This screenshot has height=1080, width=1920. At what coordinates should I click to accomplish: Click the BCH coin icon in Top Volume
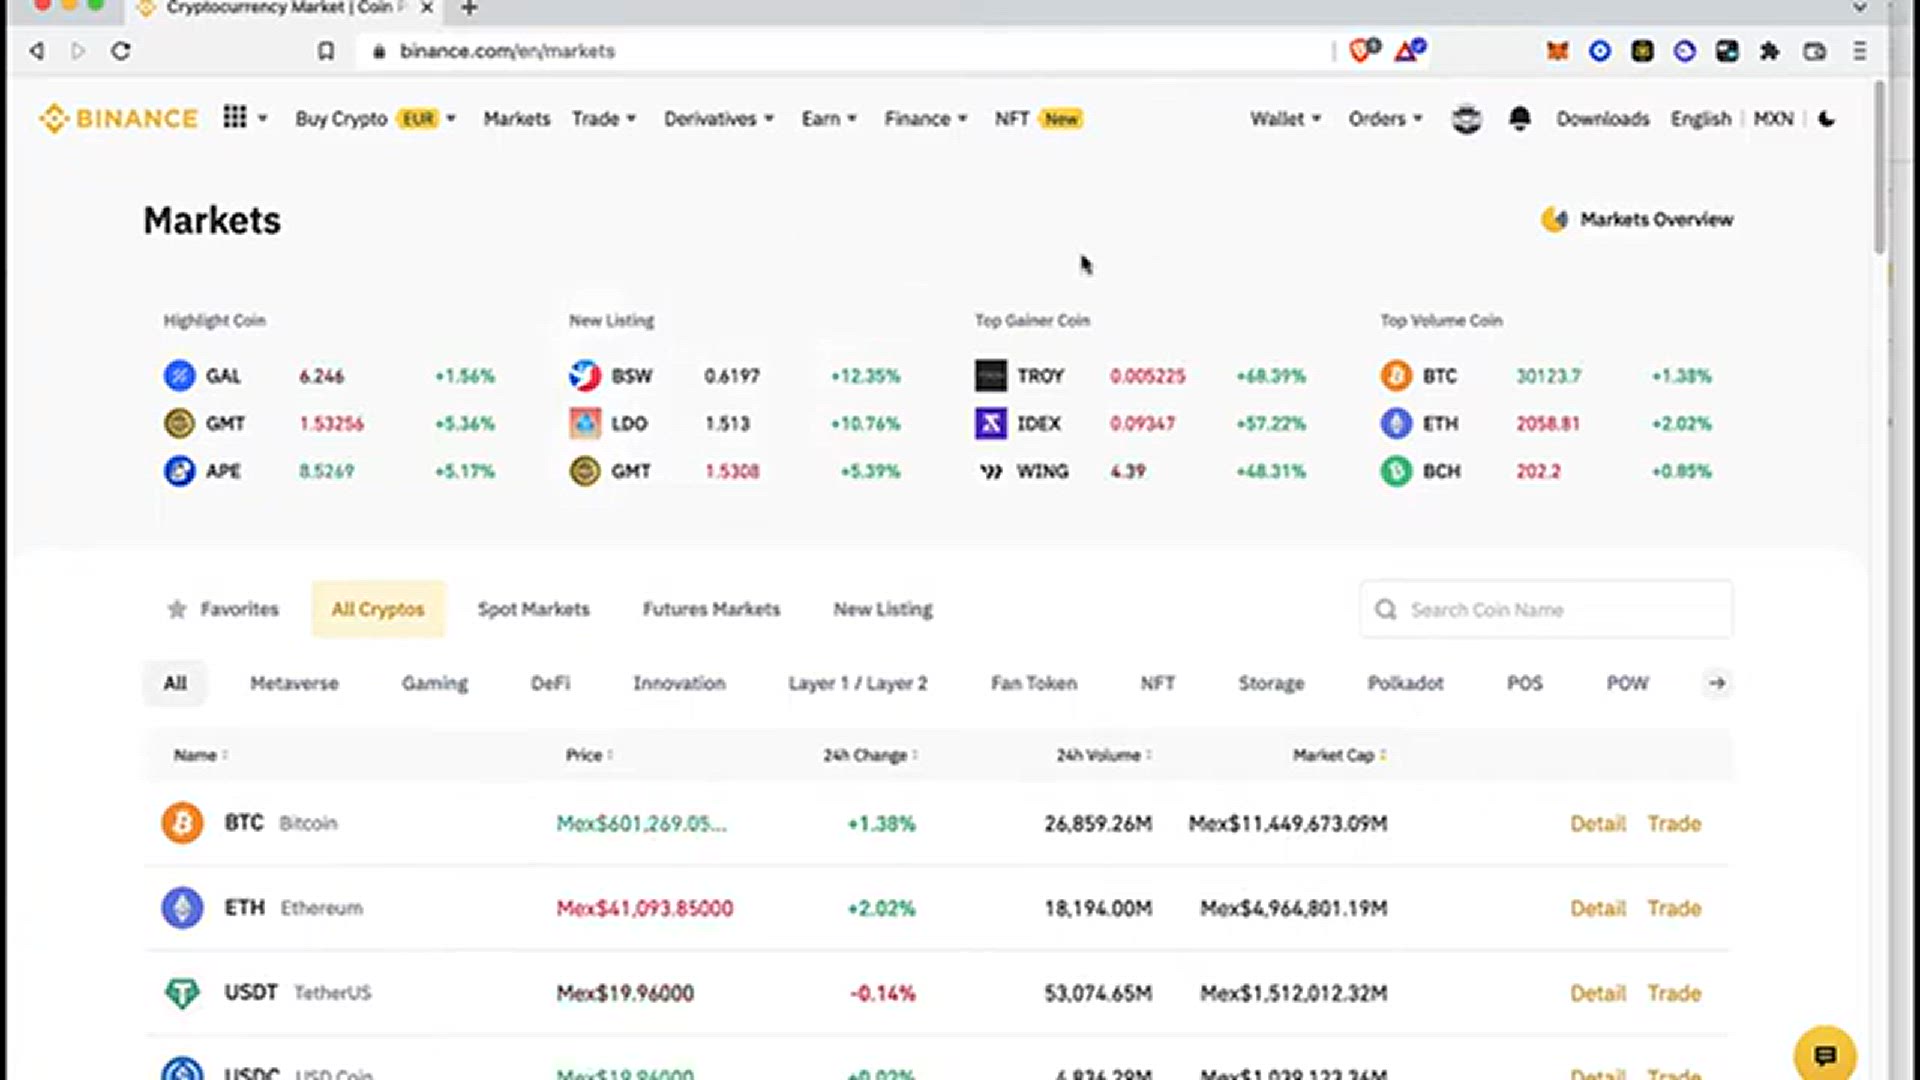[x=1396, y=471]
